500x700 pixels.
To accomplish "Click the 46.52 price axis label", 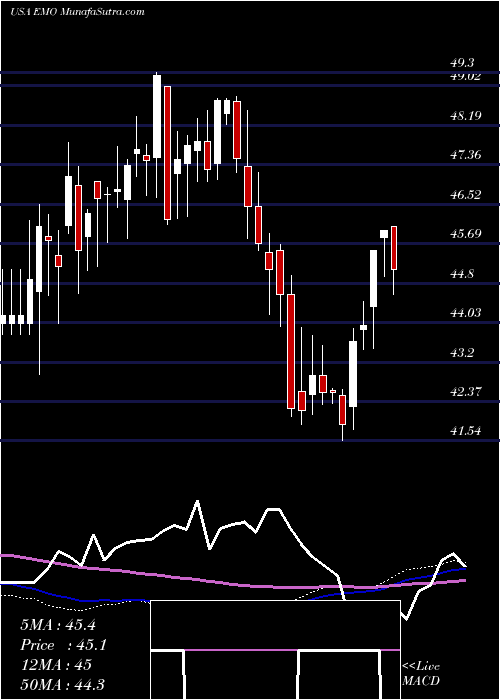I will (466, 194).
